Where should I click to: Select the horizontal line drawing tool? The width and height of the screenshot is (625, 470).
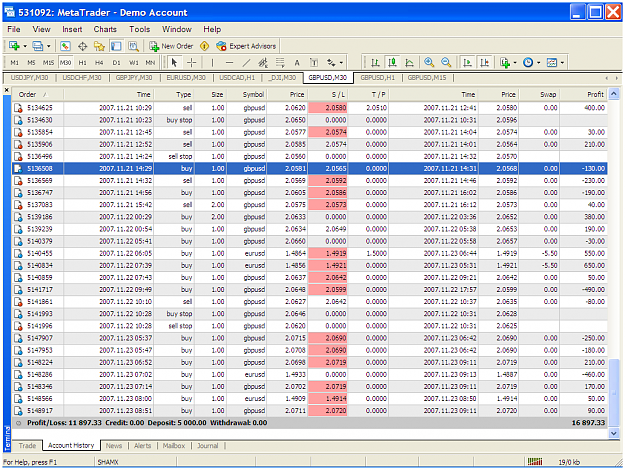[x=229, y=63]
